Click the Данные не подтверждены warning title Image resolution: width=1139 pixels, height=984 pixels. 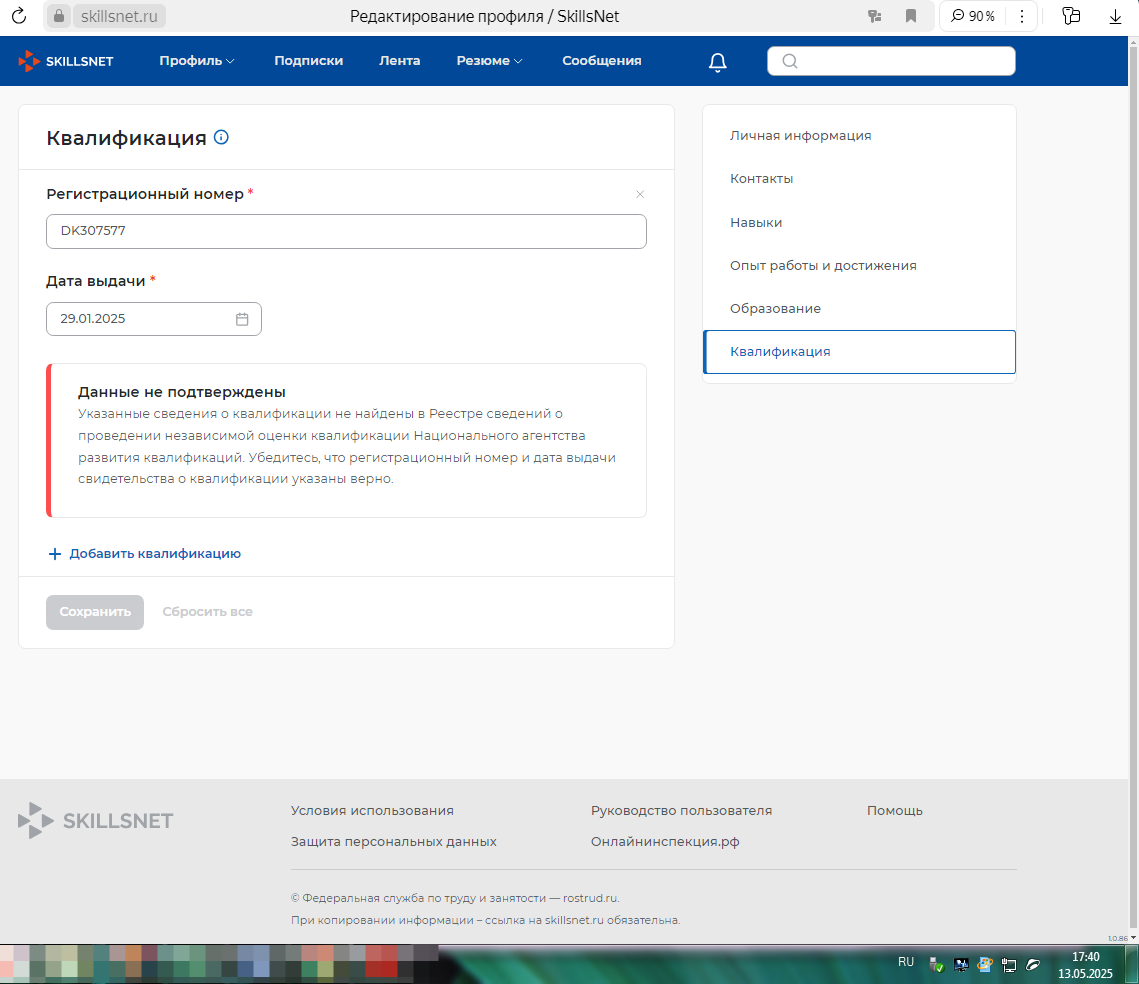tap(182, 392)
